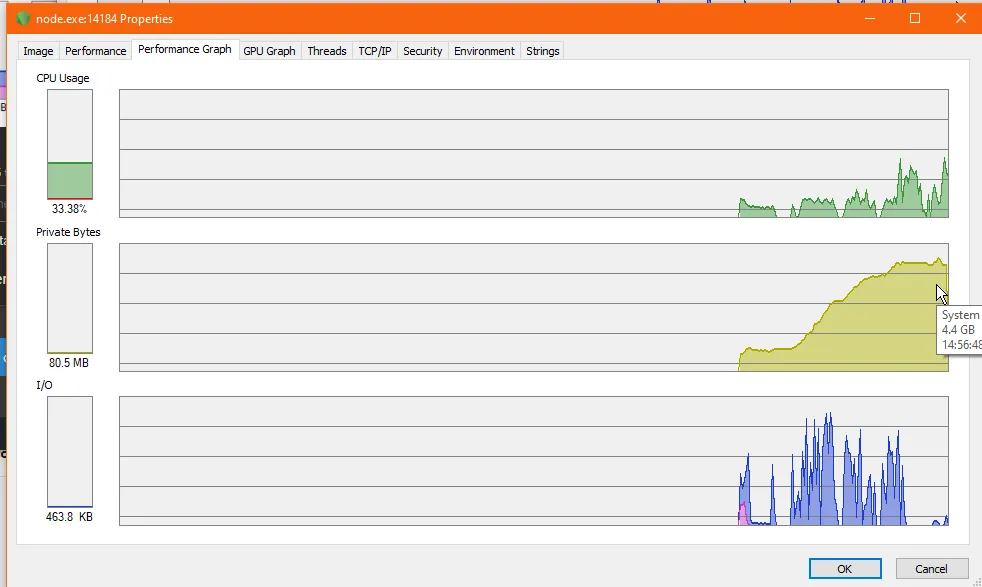982x587 pixels.
Task: Click the Private Bytes label
Action: [68, 232]
